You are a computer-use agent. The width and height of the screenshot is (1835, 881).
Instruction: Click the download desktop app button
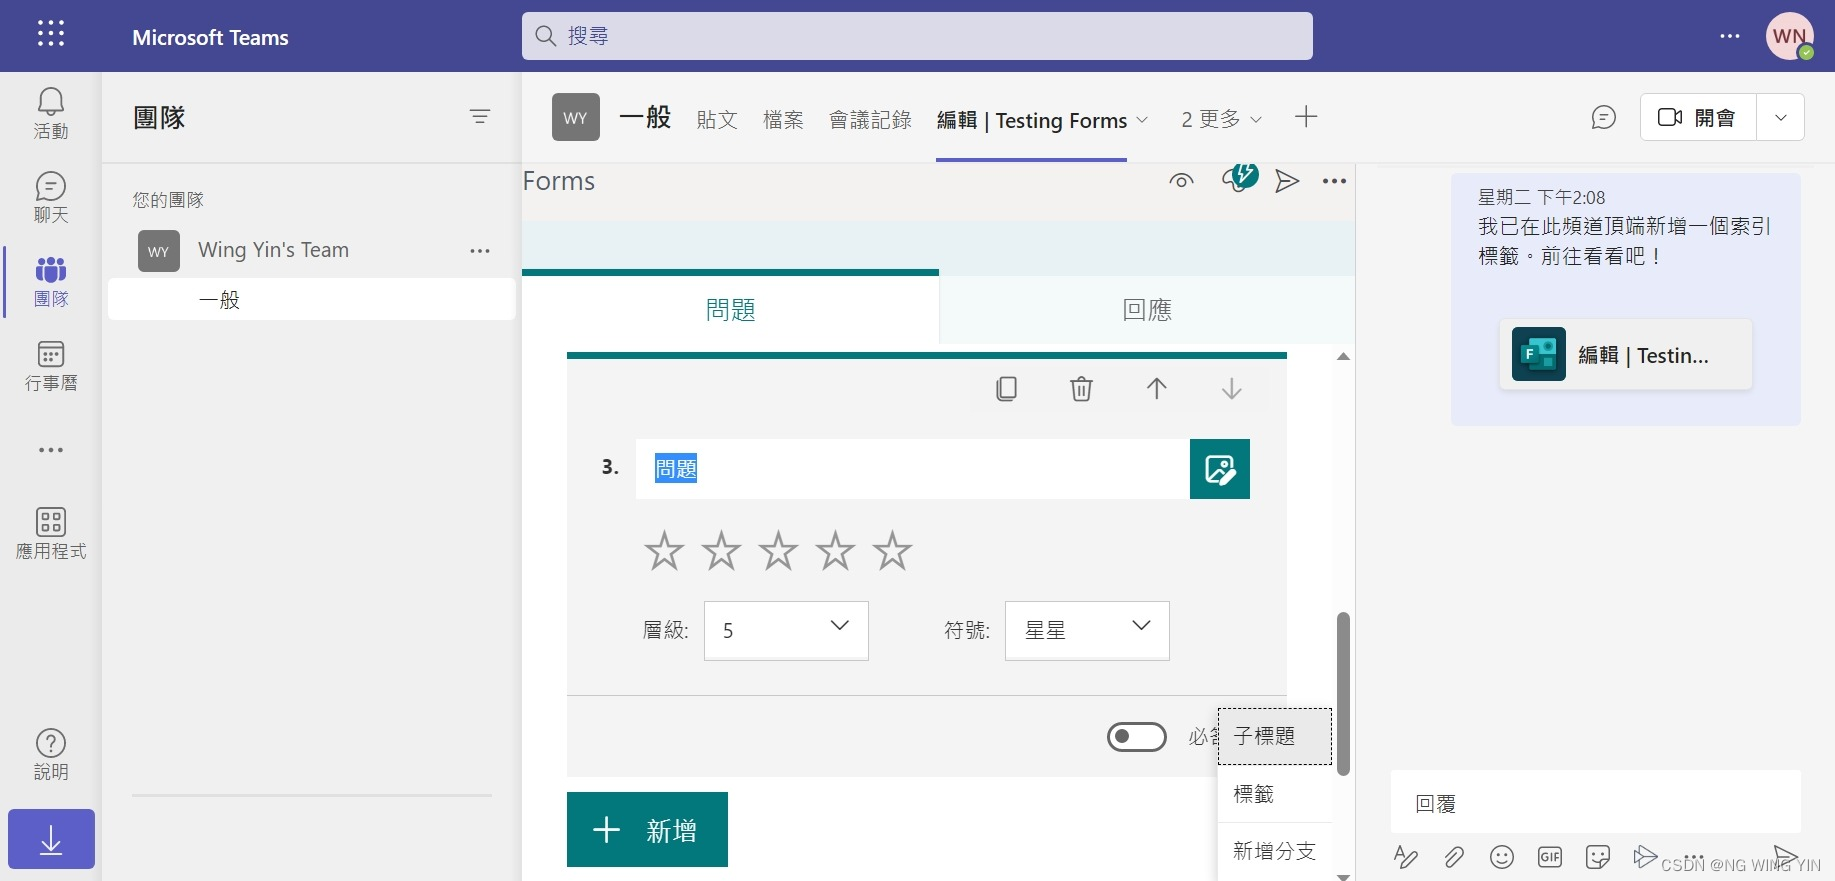click(x=51, y=839)
